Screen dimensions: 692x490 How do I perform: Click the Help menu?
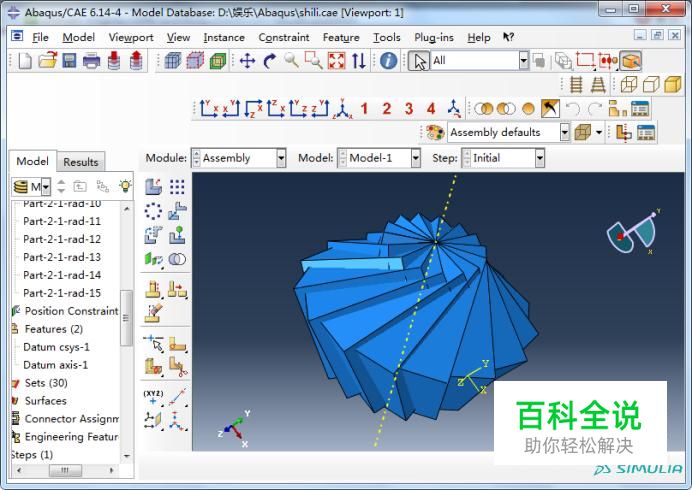coord(479,38)
